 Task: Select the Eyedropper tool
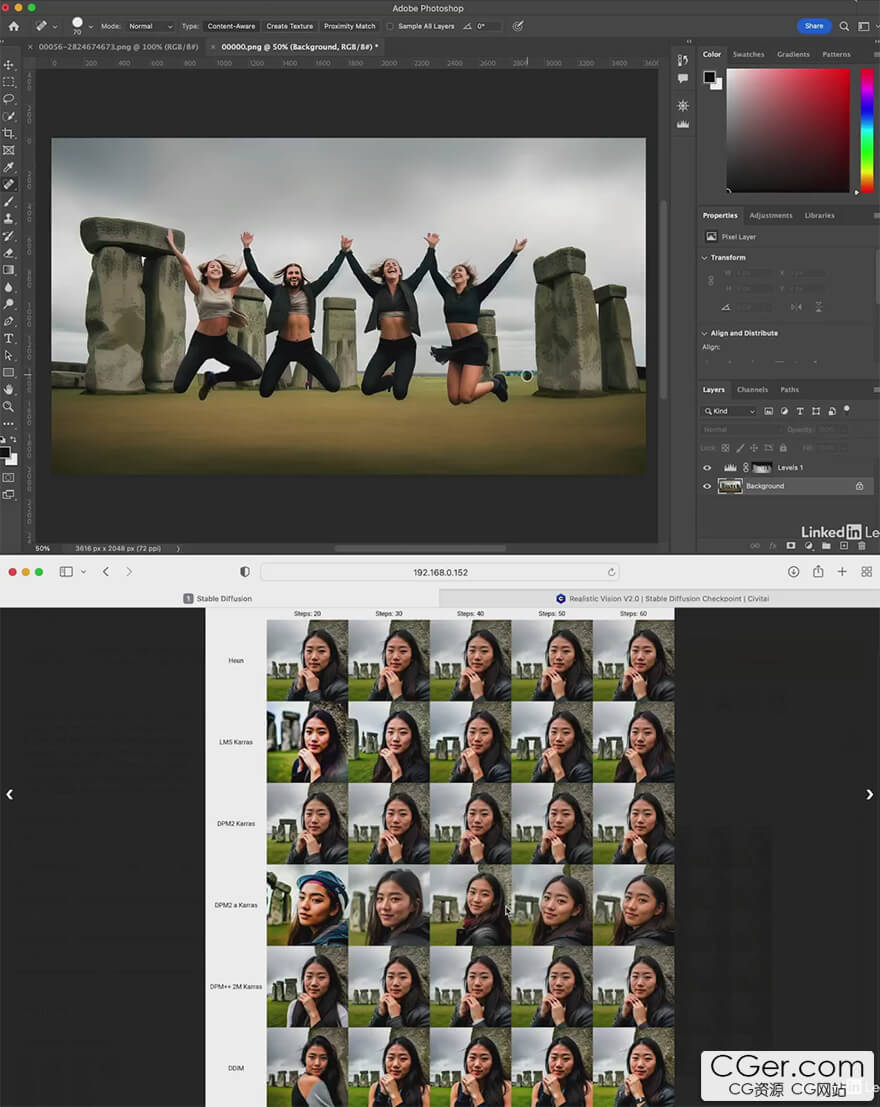[x=8, y=167]
